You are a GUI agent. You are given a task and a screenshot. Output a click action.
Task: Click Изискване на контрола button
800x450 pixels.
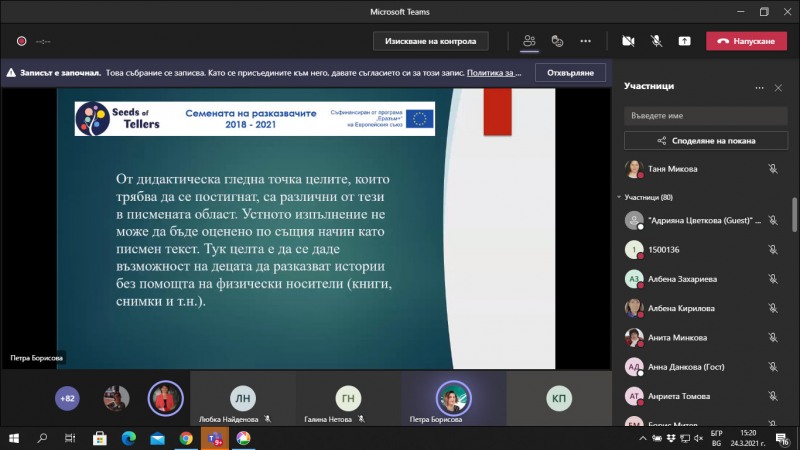(431, 41)
